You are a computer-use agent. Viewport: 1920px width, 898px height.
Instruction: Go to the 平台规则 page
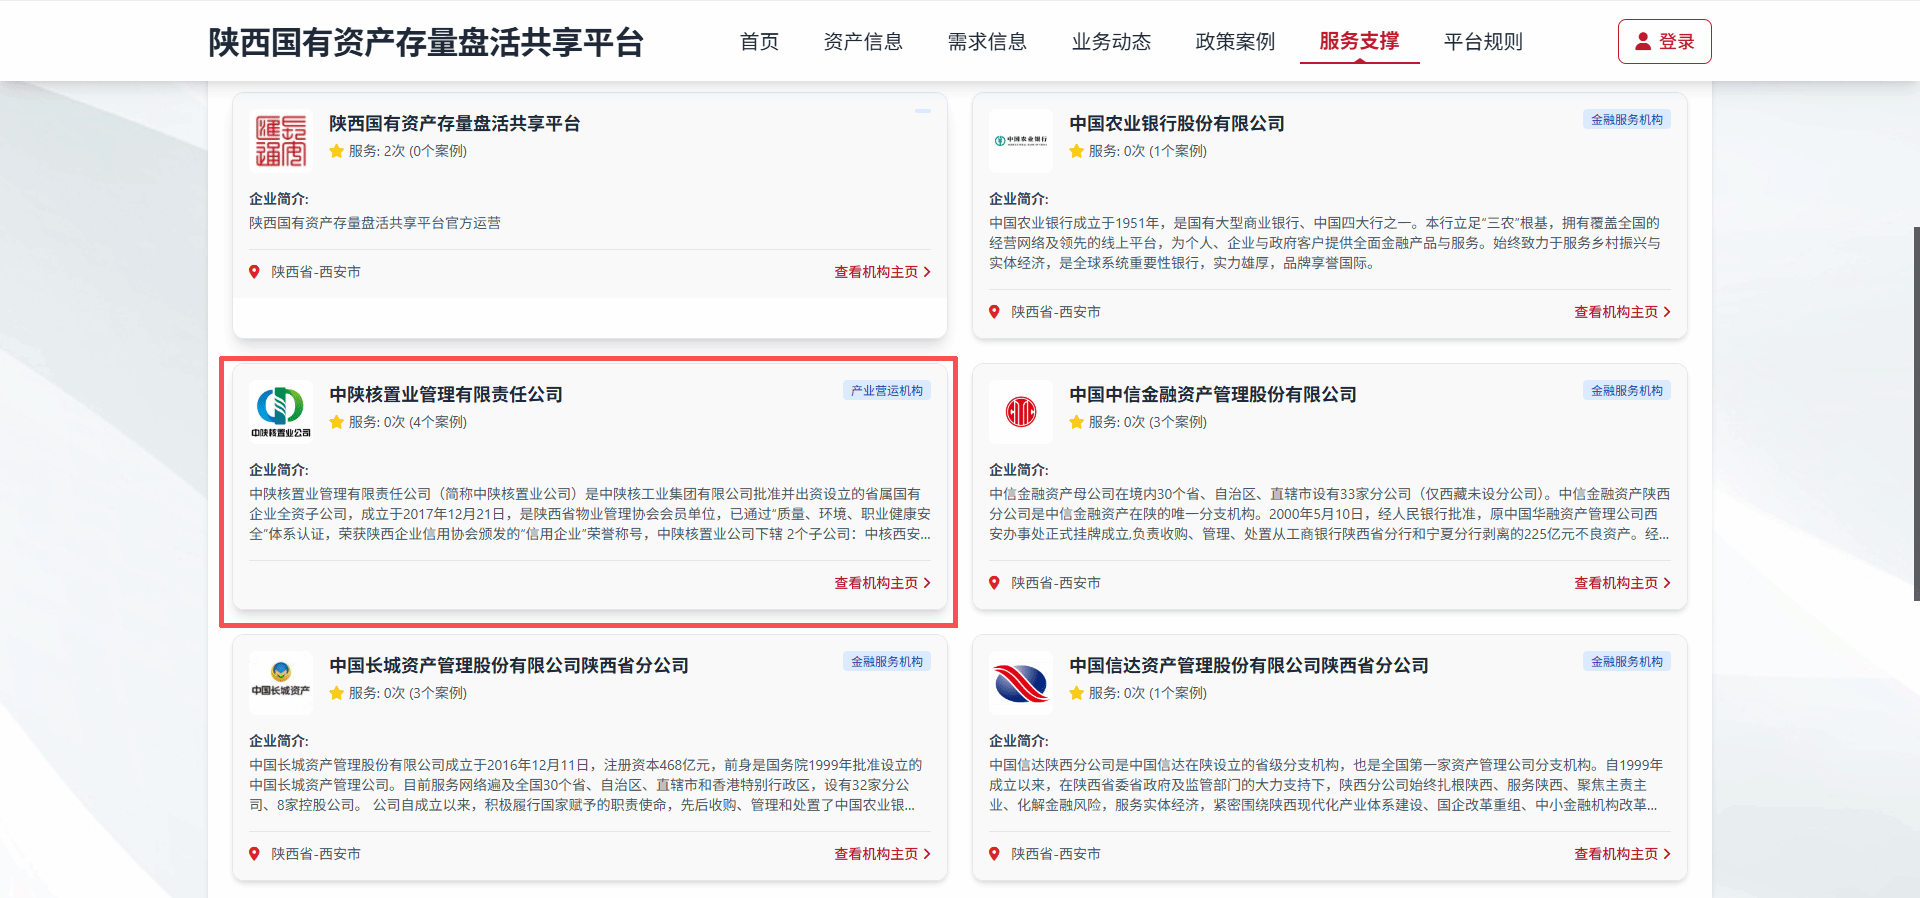(1483, 42)
